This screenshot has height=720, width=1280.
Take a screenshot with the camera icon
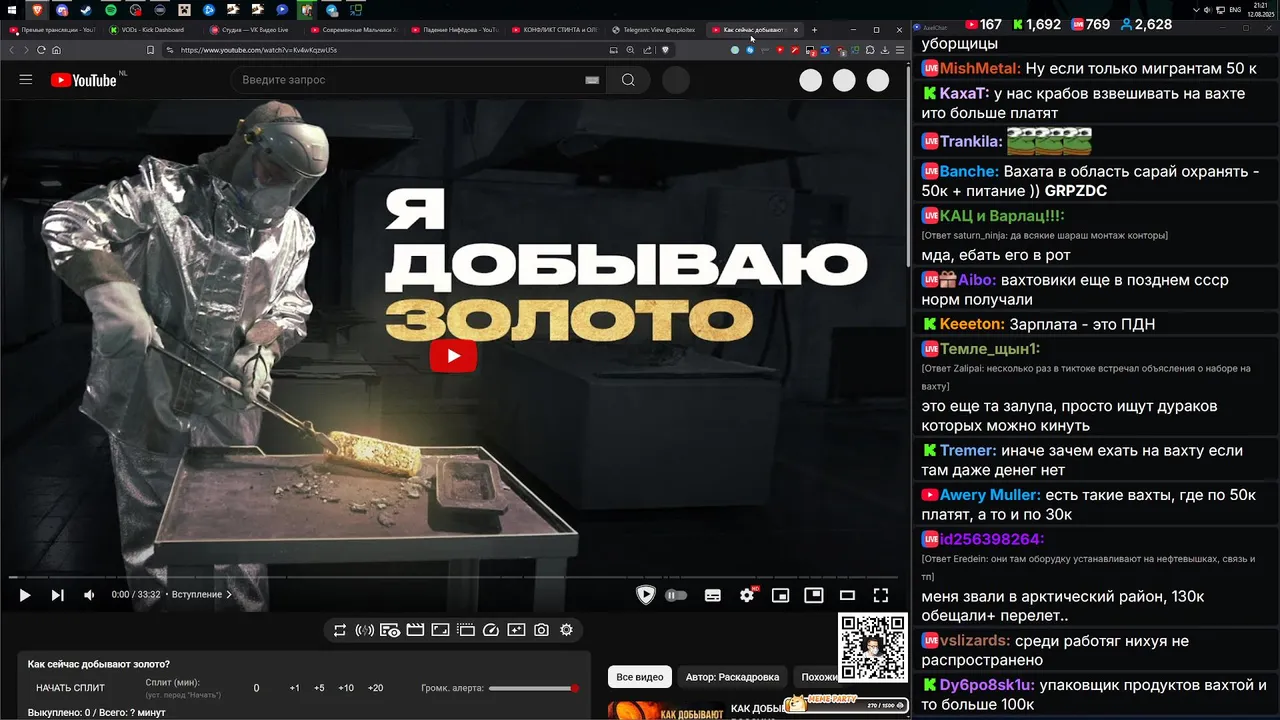click(x=541, y=630)
